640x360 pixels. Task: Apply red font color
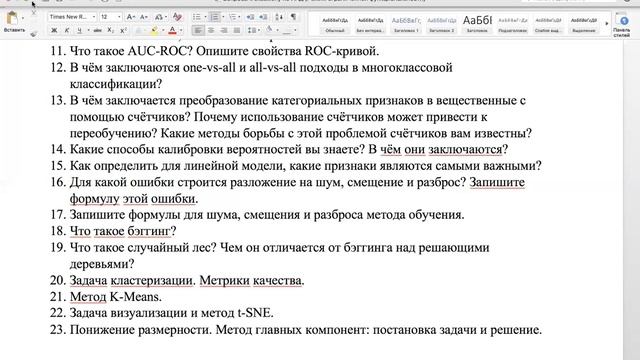(x=172, y=31)
